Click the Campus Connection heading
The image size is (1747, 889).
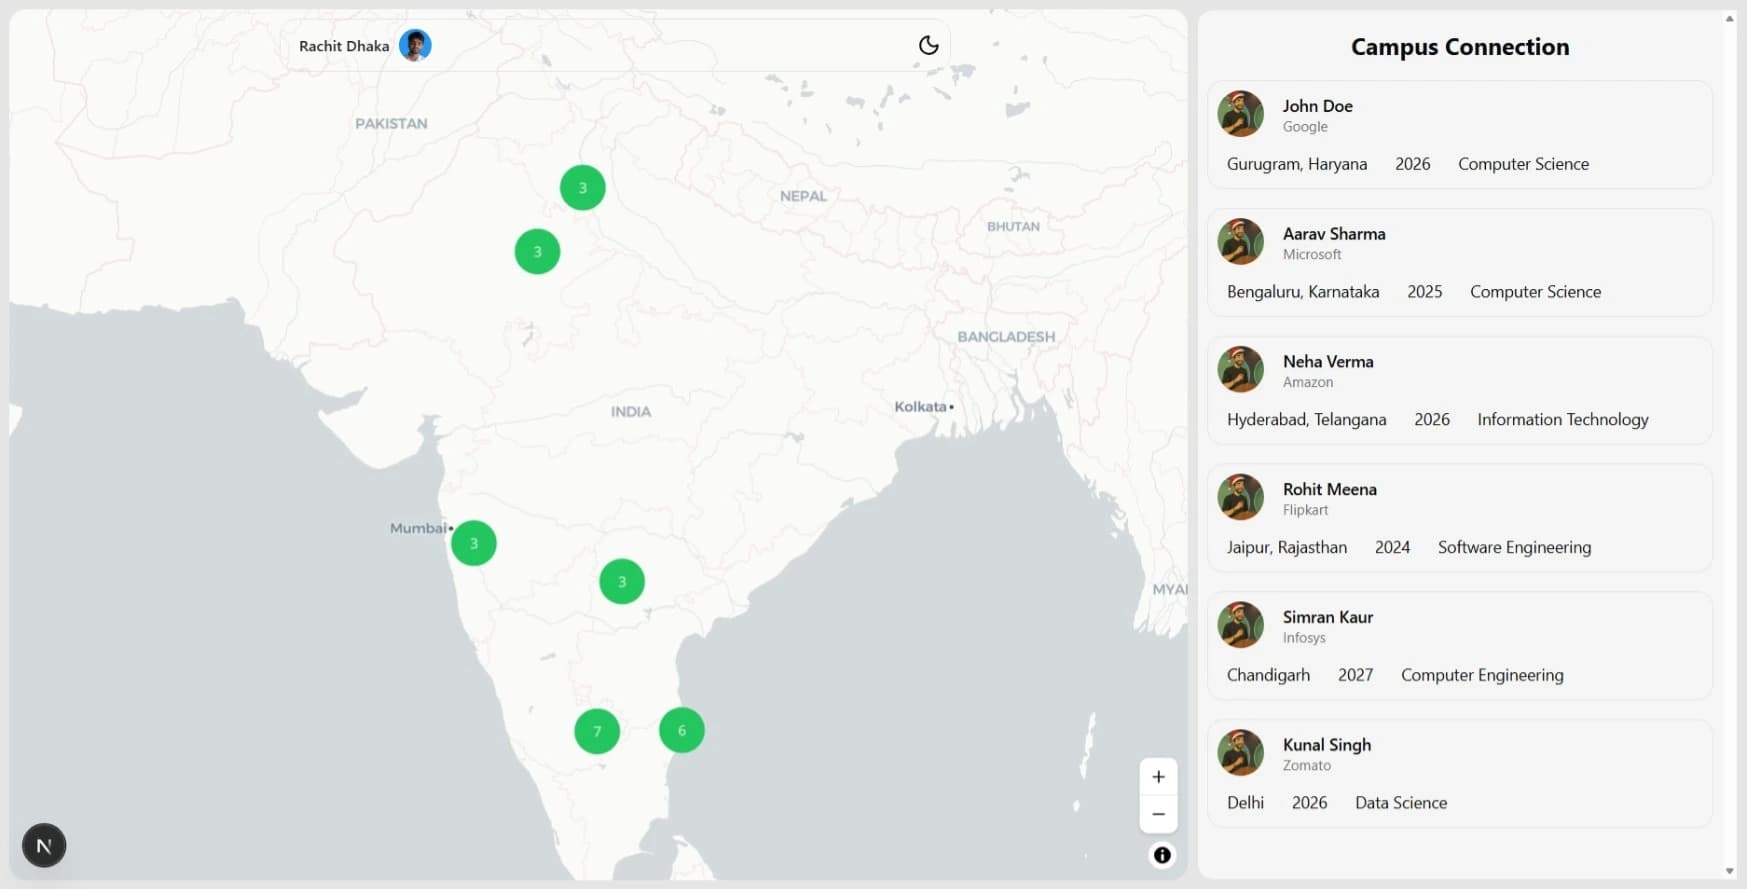[1459, 47]
